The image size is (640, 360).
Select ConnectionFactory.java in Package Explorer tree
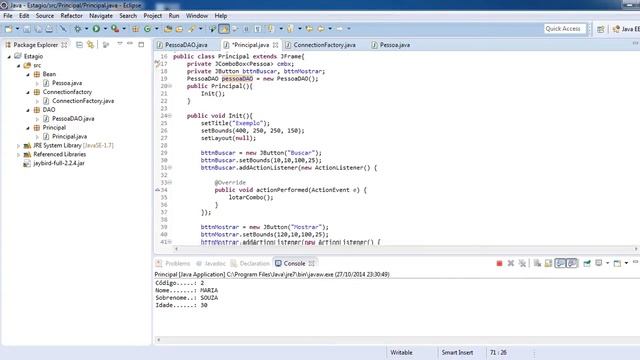(83, 101)
